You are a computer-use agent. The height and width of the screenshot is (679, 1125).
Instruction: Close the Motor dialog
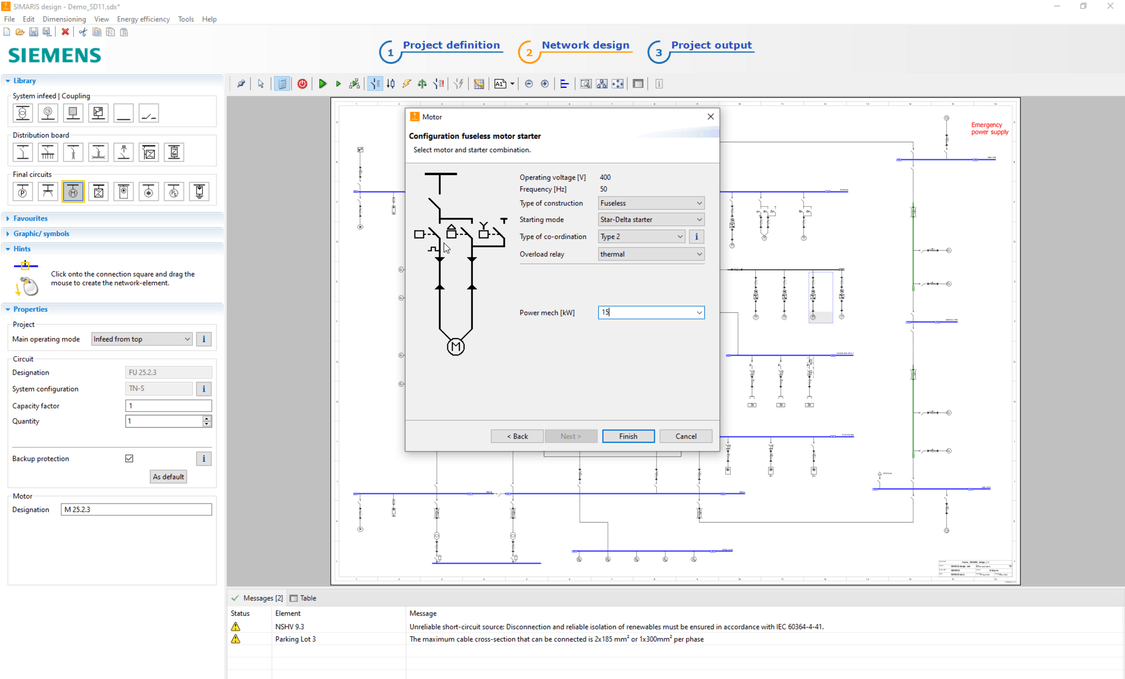(x=710, y=116)
